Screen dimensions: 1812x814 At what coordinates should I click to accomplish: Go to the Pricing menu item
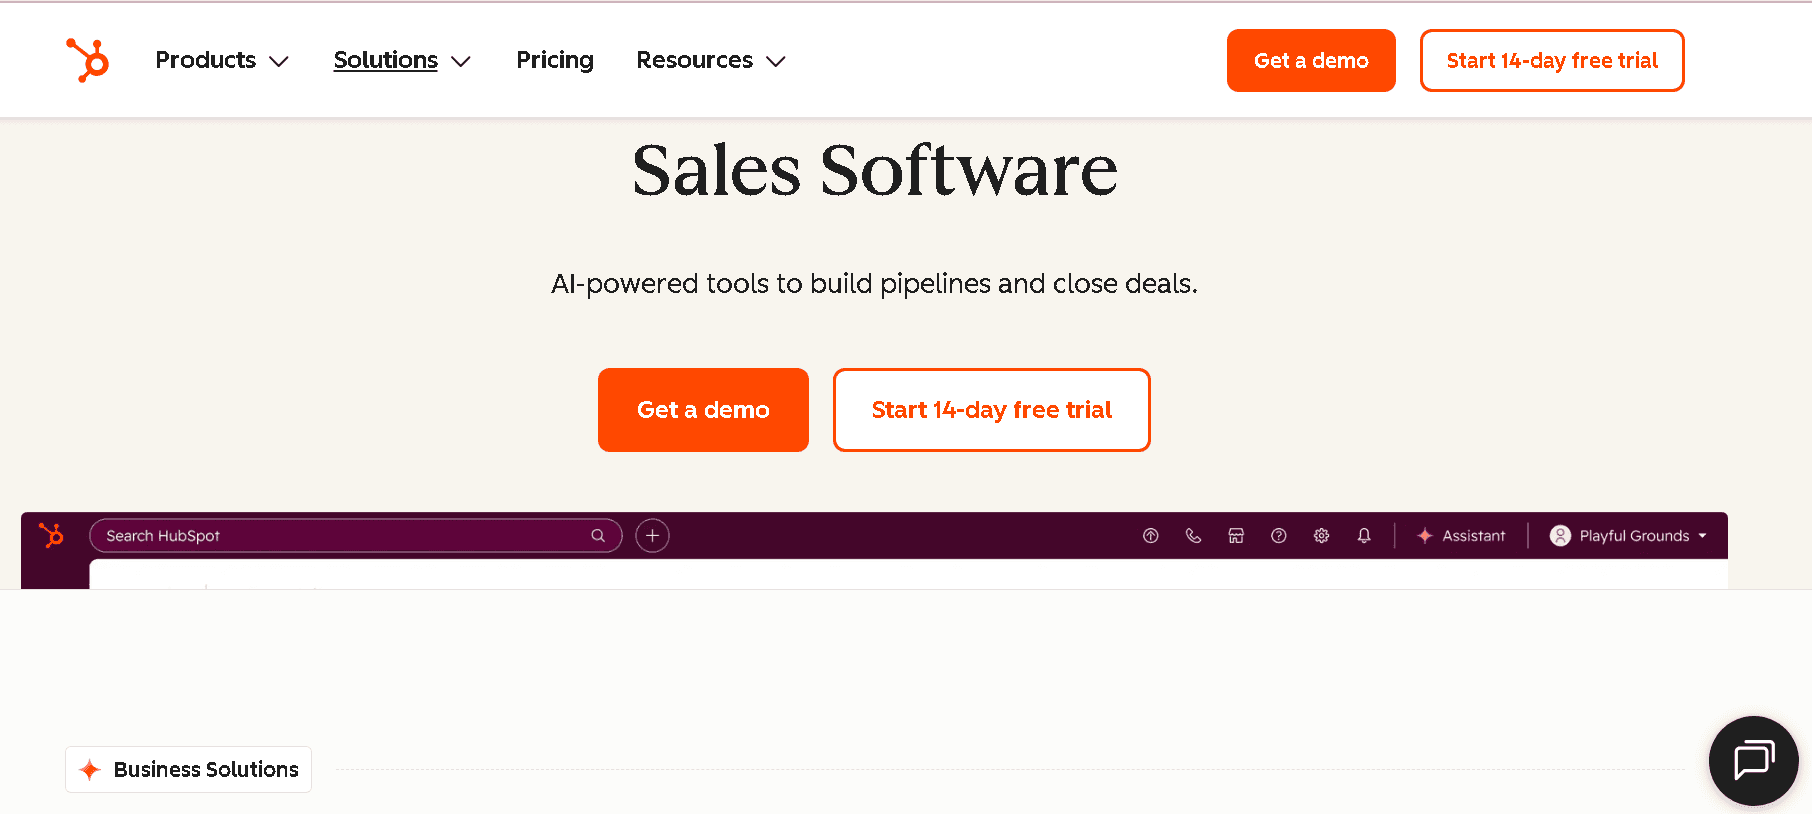pyautogui.click(x=555, y=60)
